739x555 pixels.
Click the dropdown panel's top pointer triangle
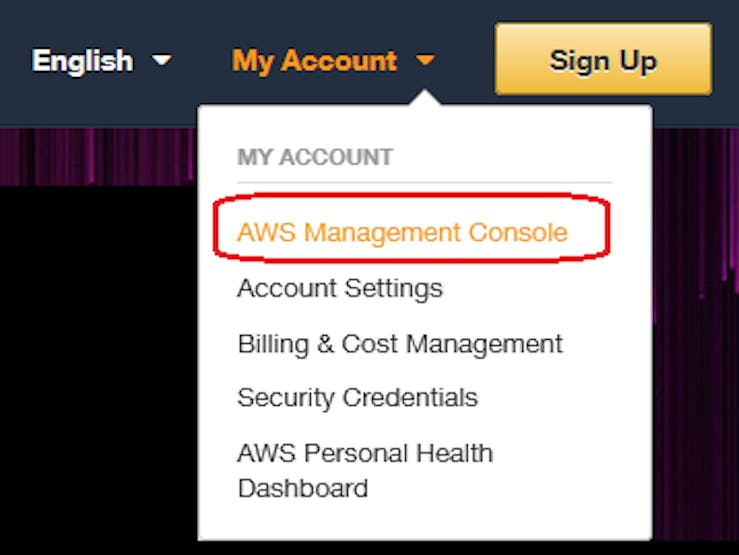pyautogui.click(x=425, y=97)
